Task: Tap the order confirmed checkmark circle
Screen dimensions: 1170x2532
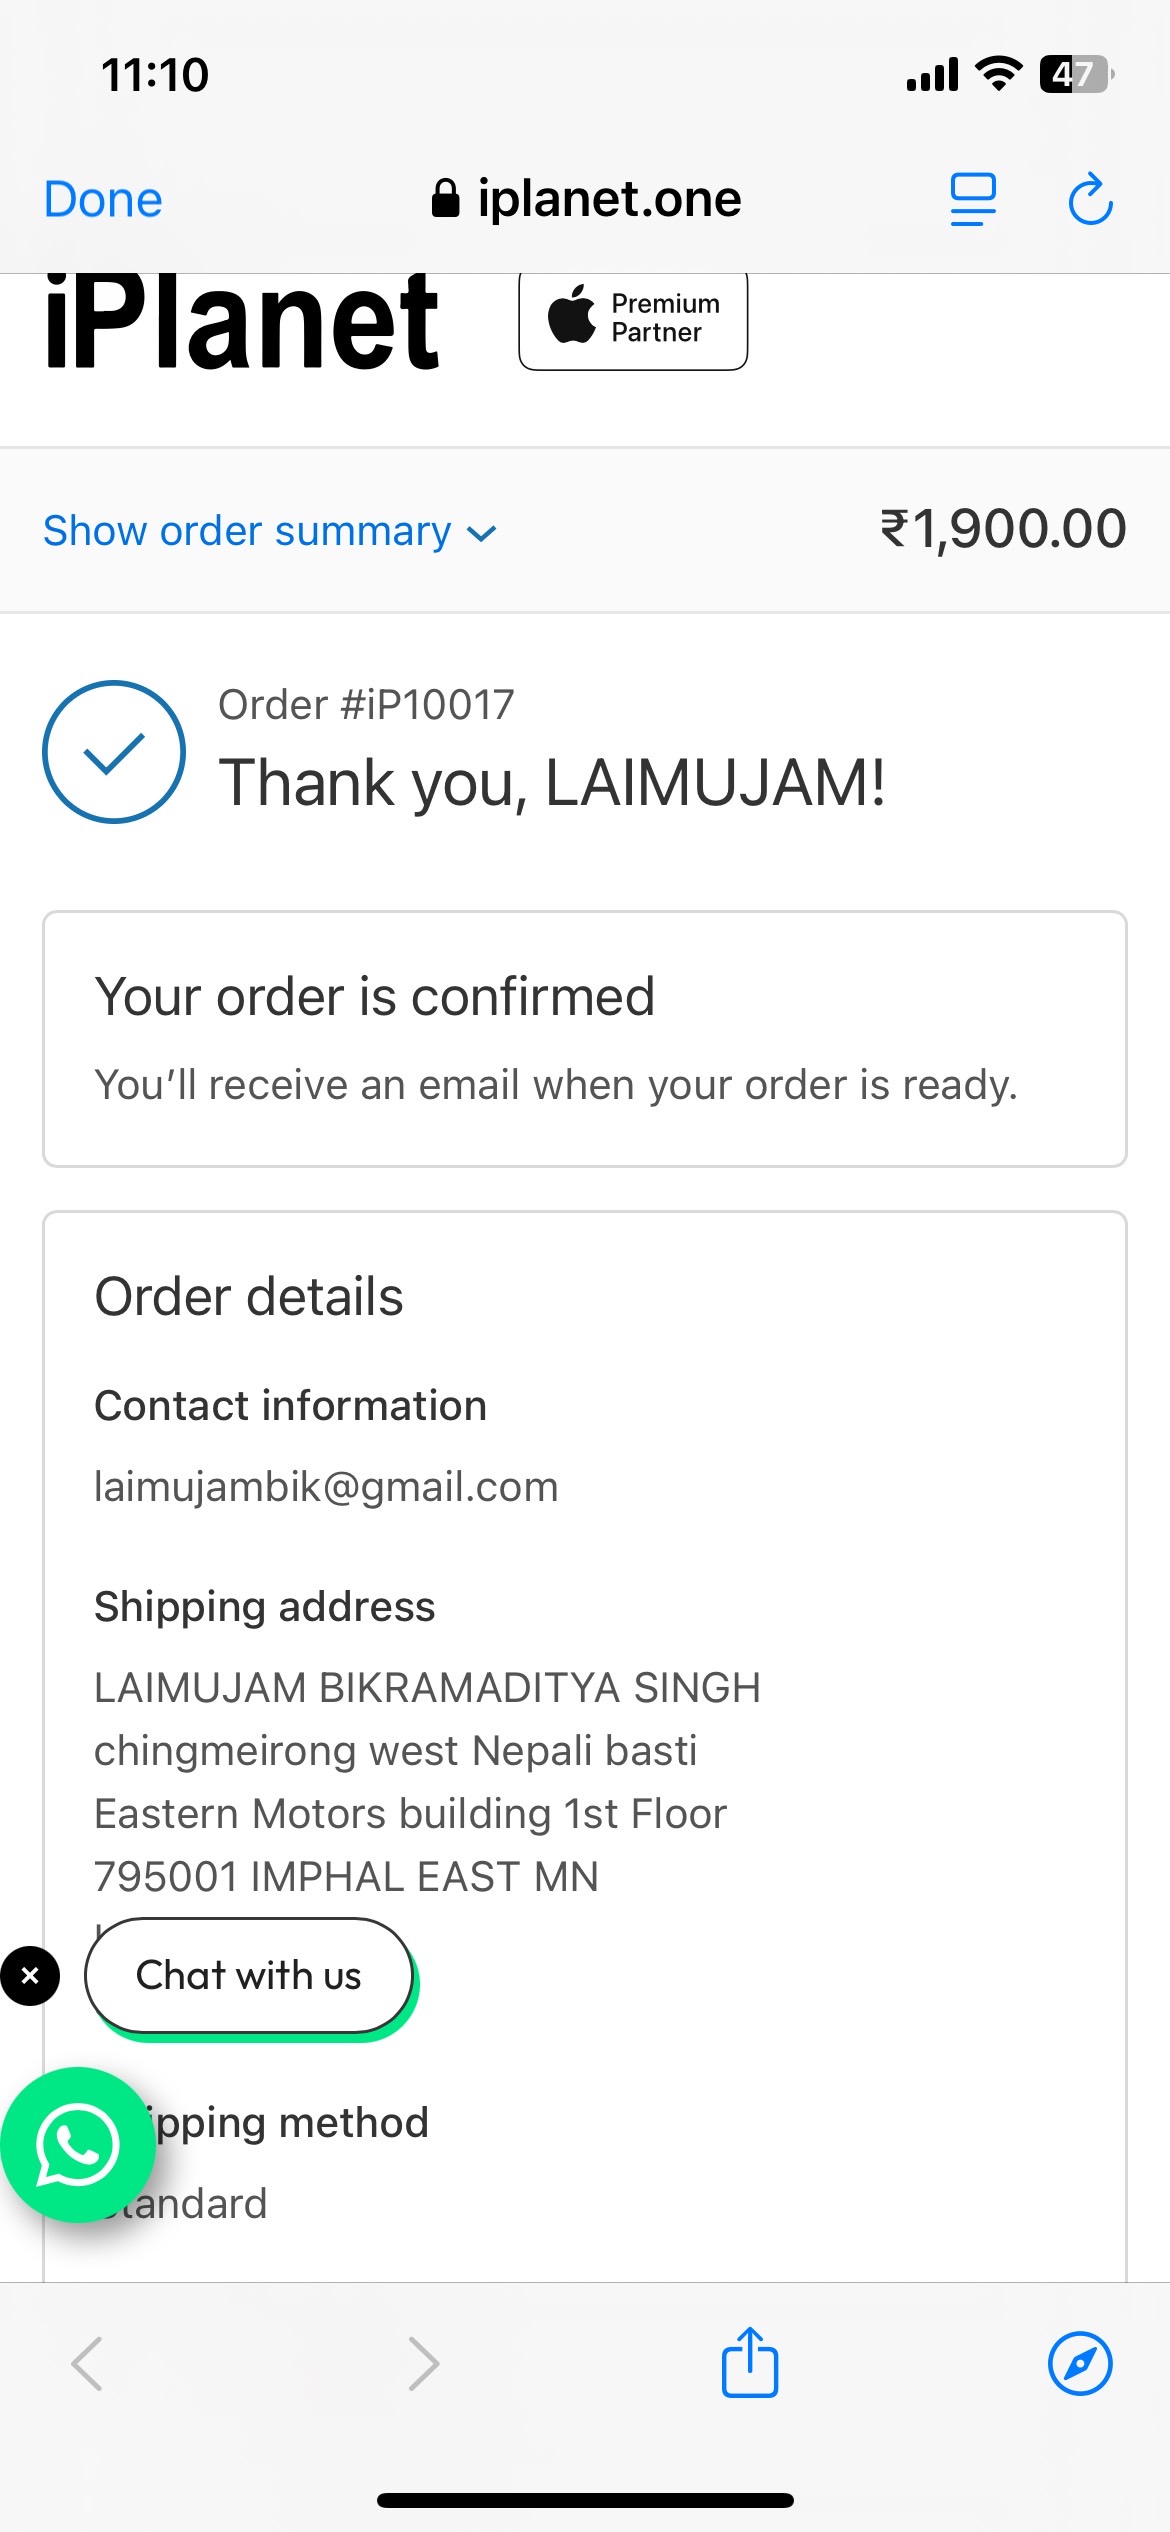Action: pos(114,752)
